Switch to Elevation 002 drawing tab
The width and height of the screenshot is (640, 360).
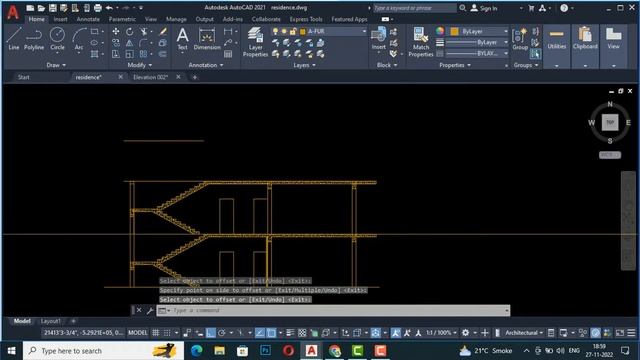[151, 77]
